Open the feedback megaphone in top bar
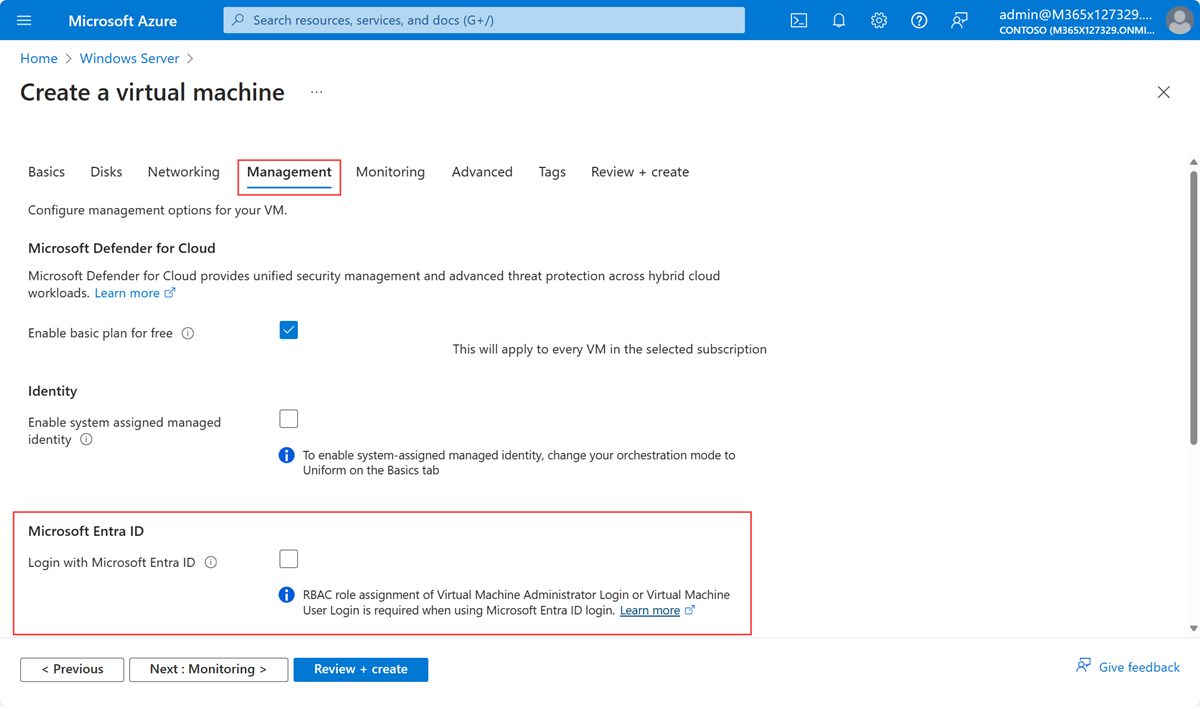 (958, 20)
